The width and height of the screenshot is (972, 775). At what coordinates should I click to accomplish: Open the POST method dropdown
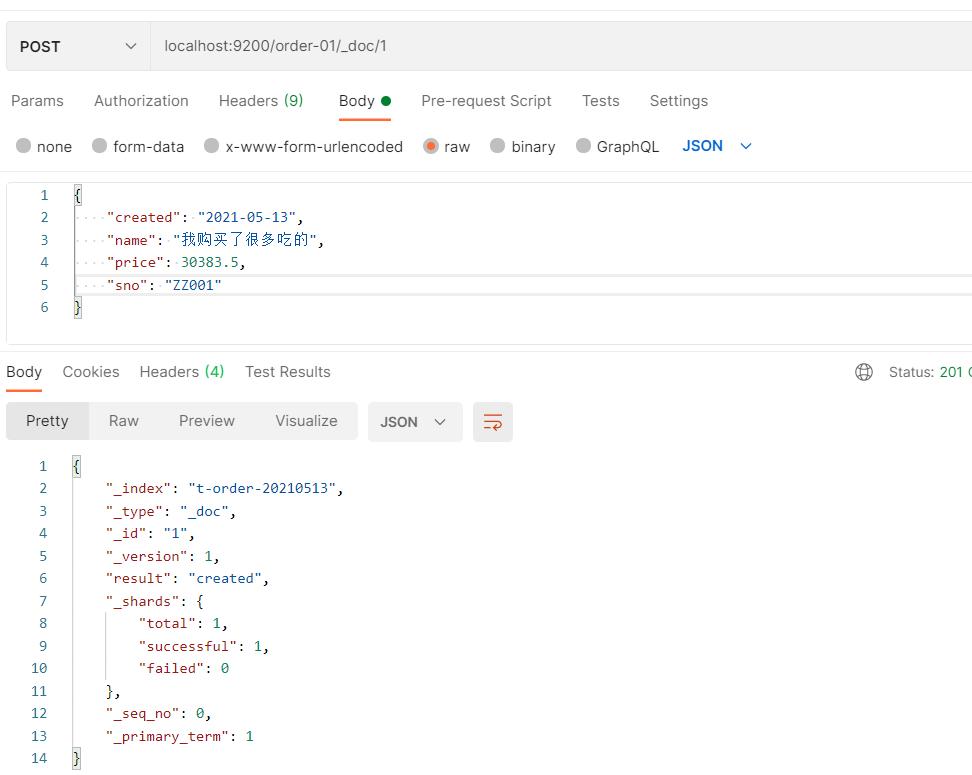78,46
